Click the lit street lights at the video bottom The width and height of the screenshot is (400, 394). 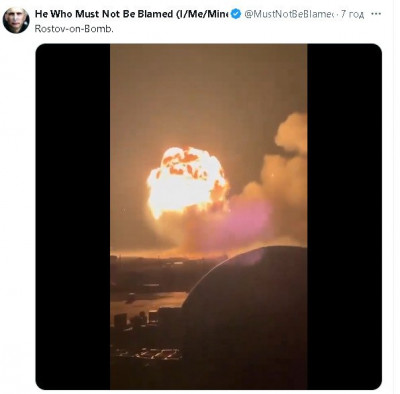tap(150, 353)
